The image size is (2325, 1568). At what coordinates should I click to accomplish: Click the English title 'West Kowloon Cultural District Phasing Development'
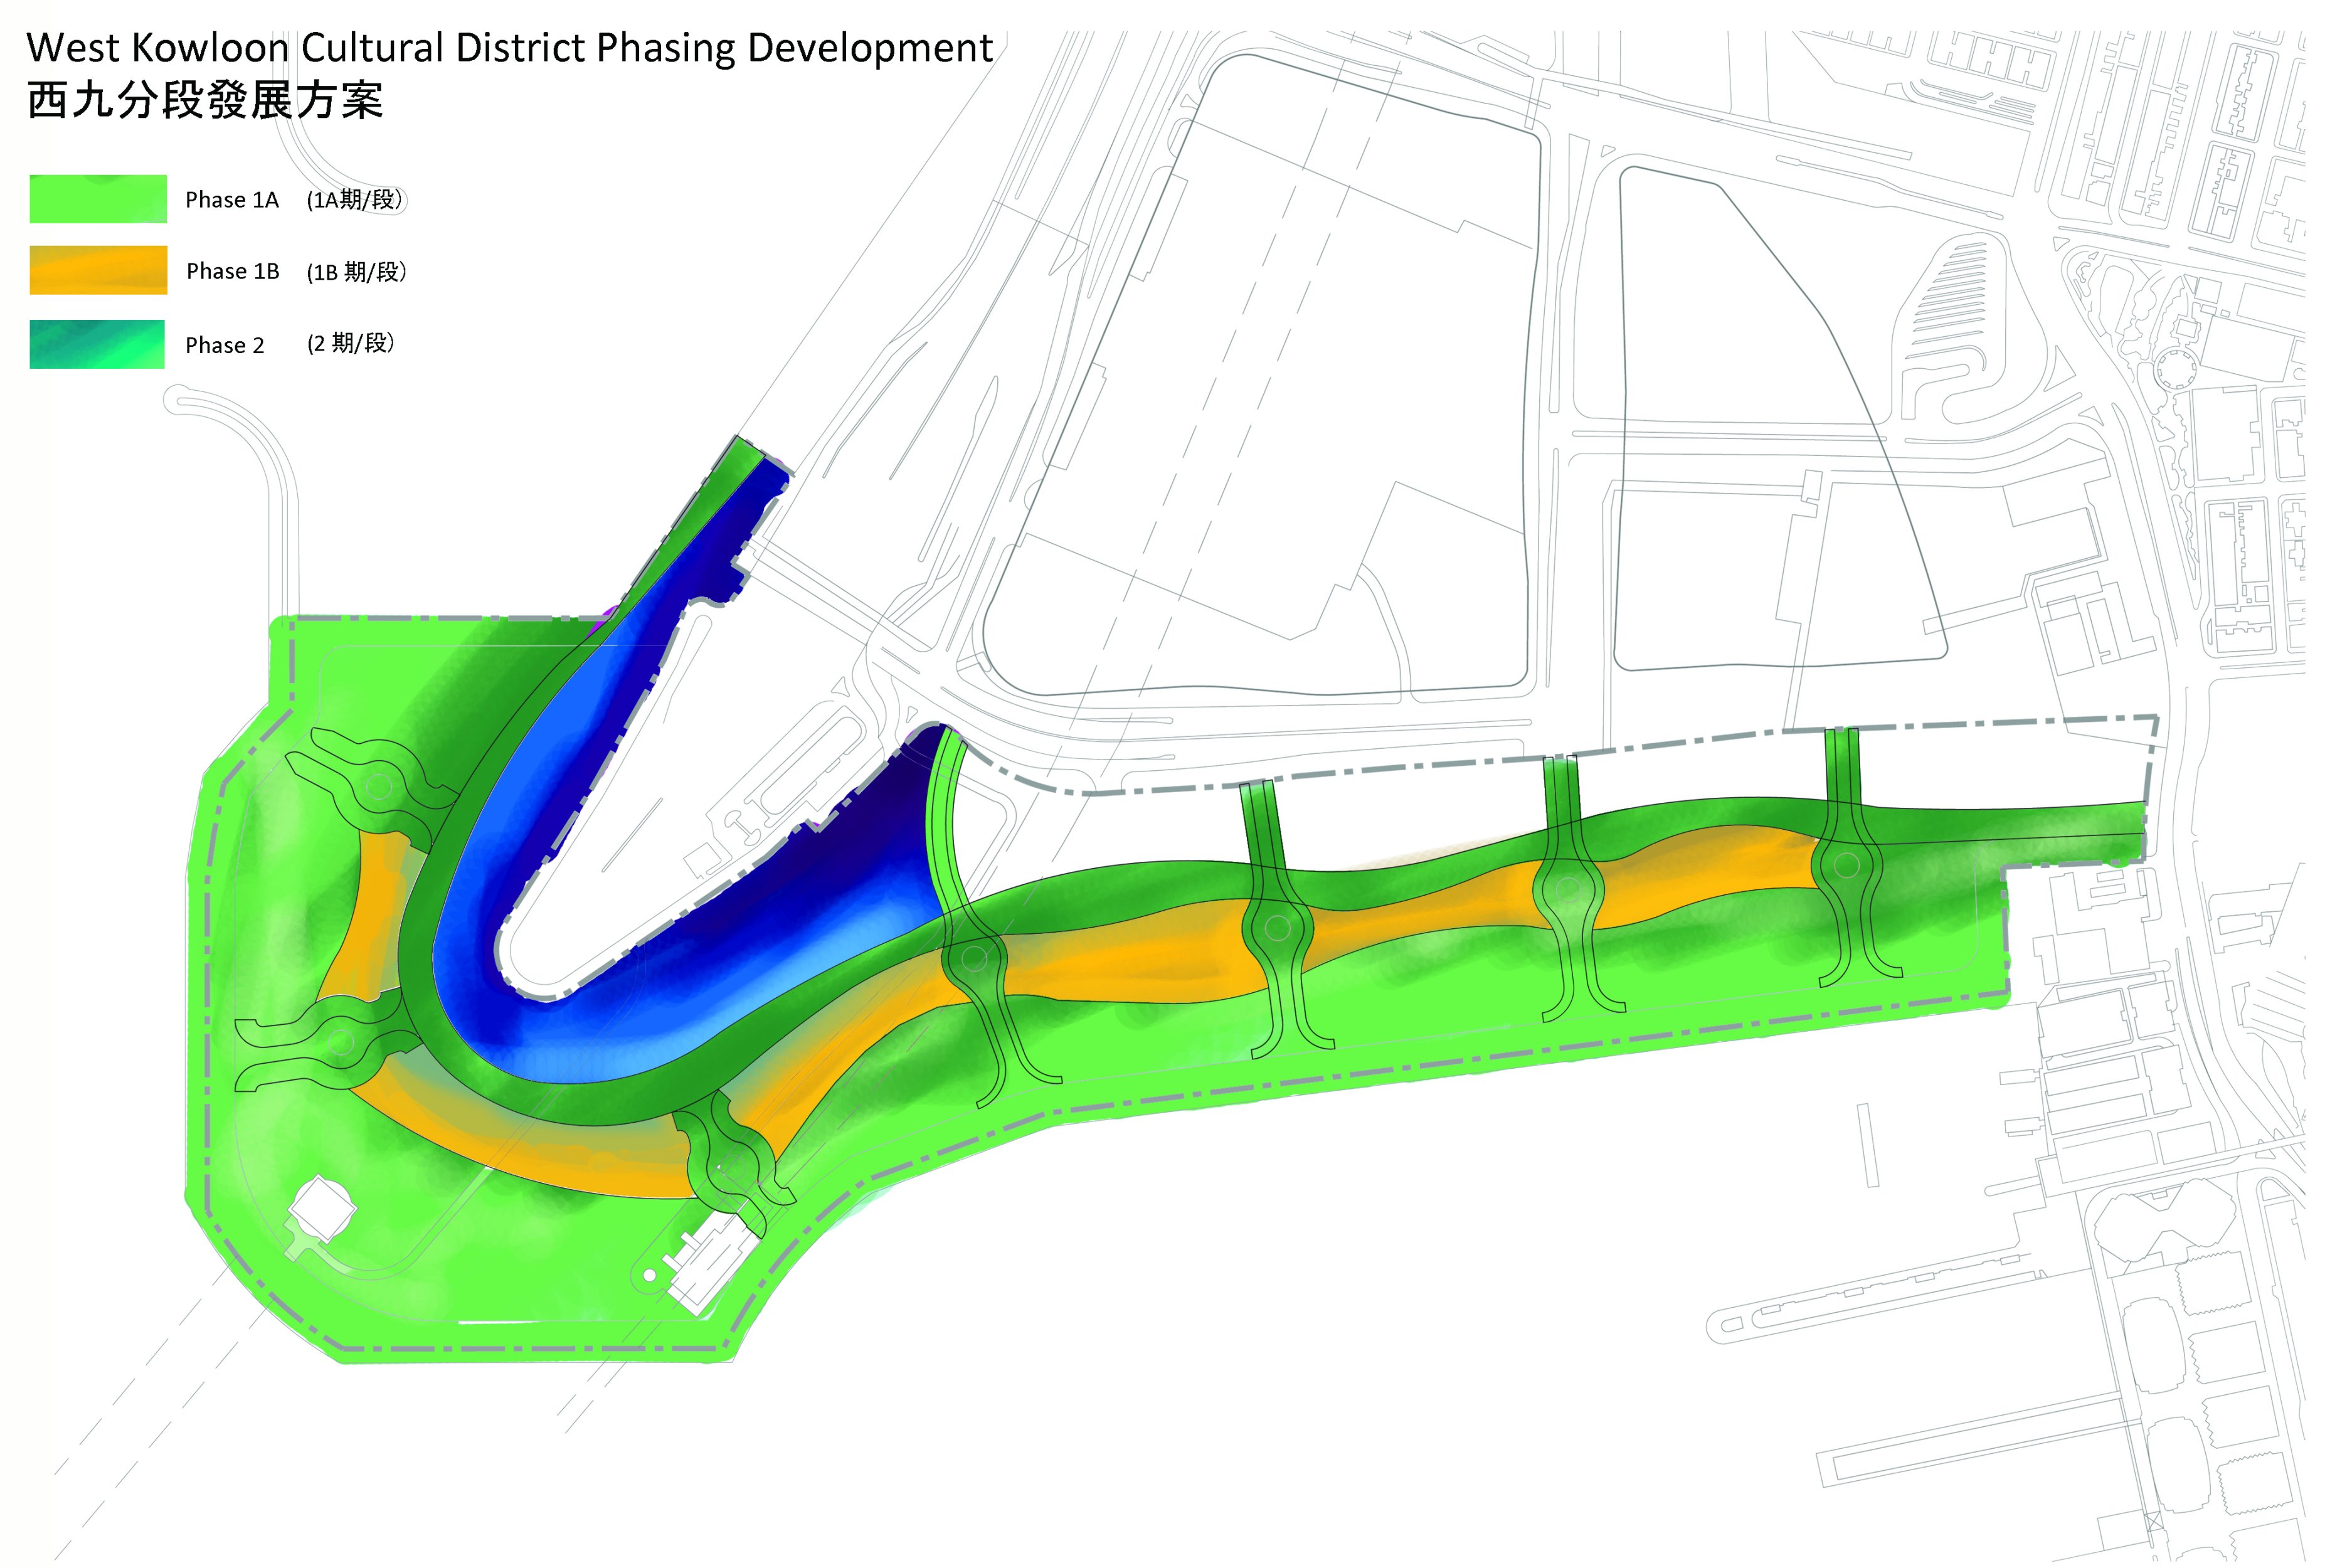[510, 48]
